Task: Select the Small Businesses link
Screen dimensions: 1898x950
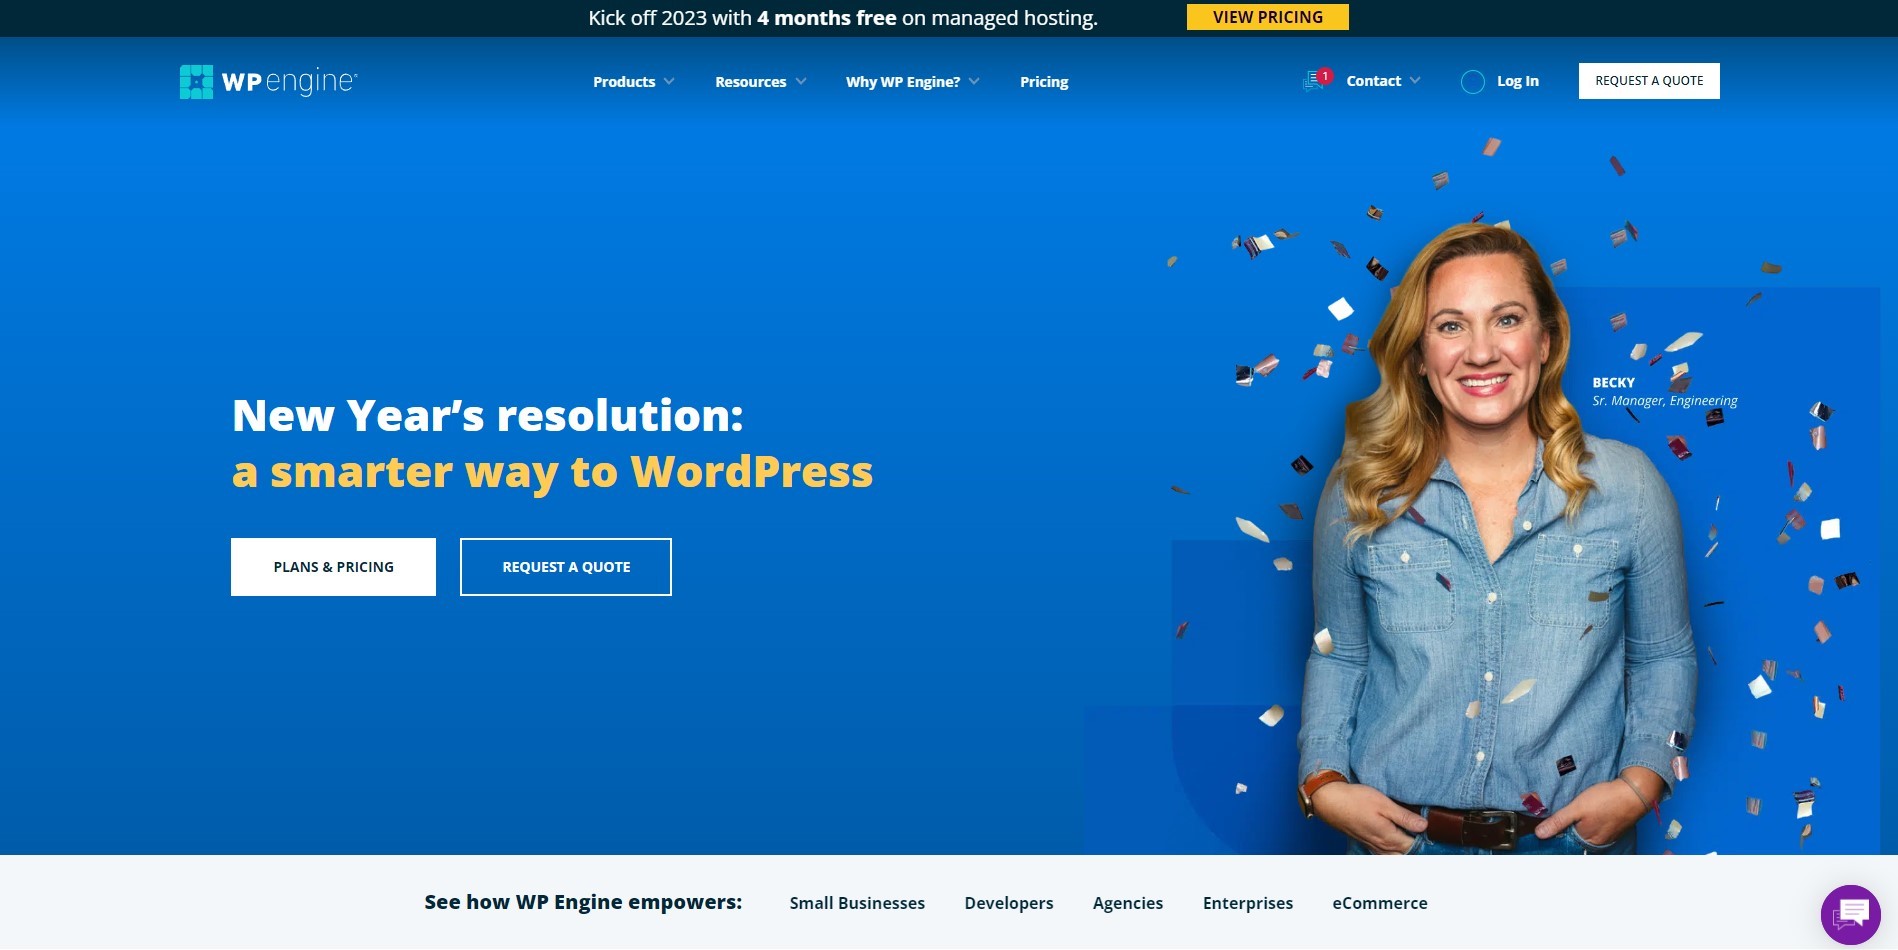Action: [x=857, y=903]
